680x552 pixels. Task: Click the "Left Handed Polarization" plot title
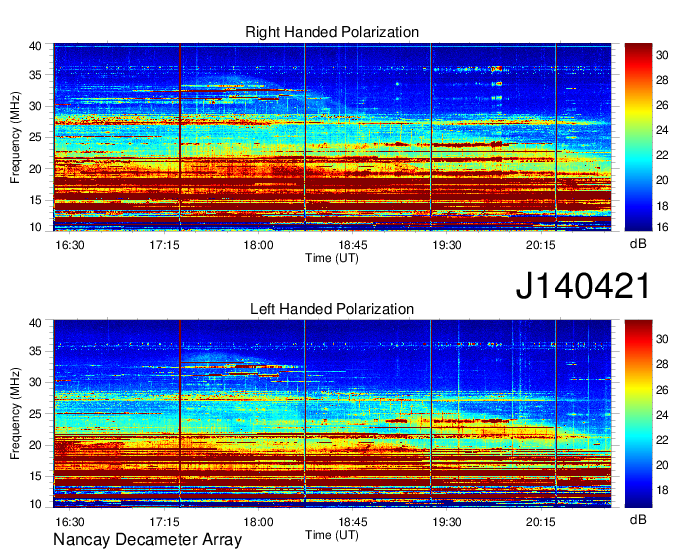point(332,309)
